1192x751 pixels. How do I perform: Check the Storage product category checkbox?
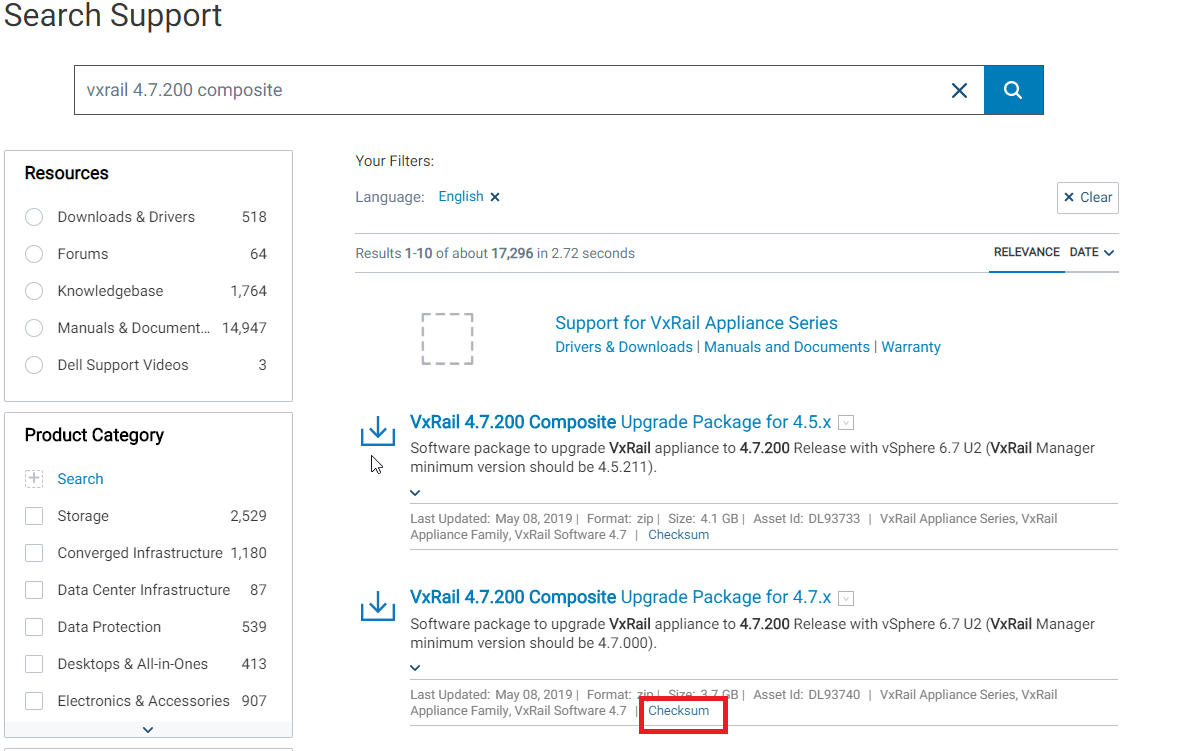[33, 515]
